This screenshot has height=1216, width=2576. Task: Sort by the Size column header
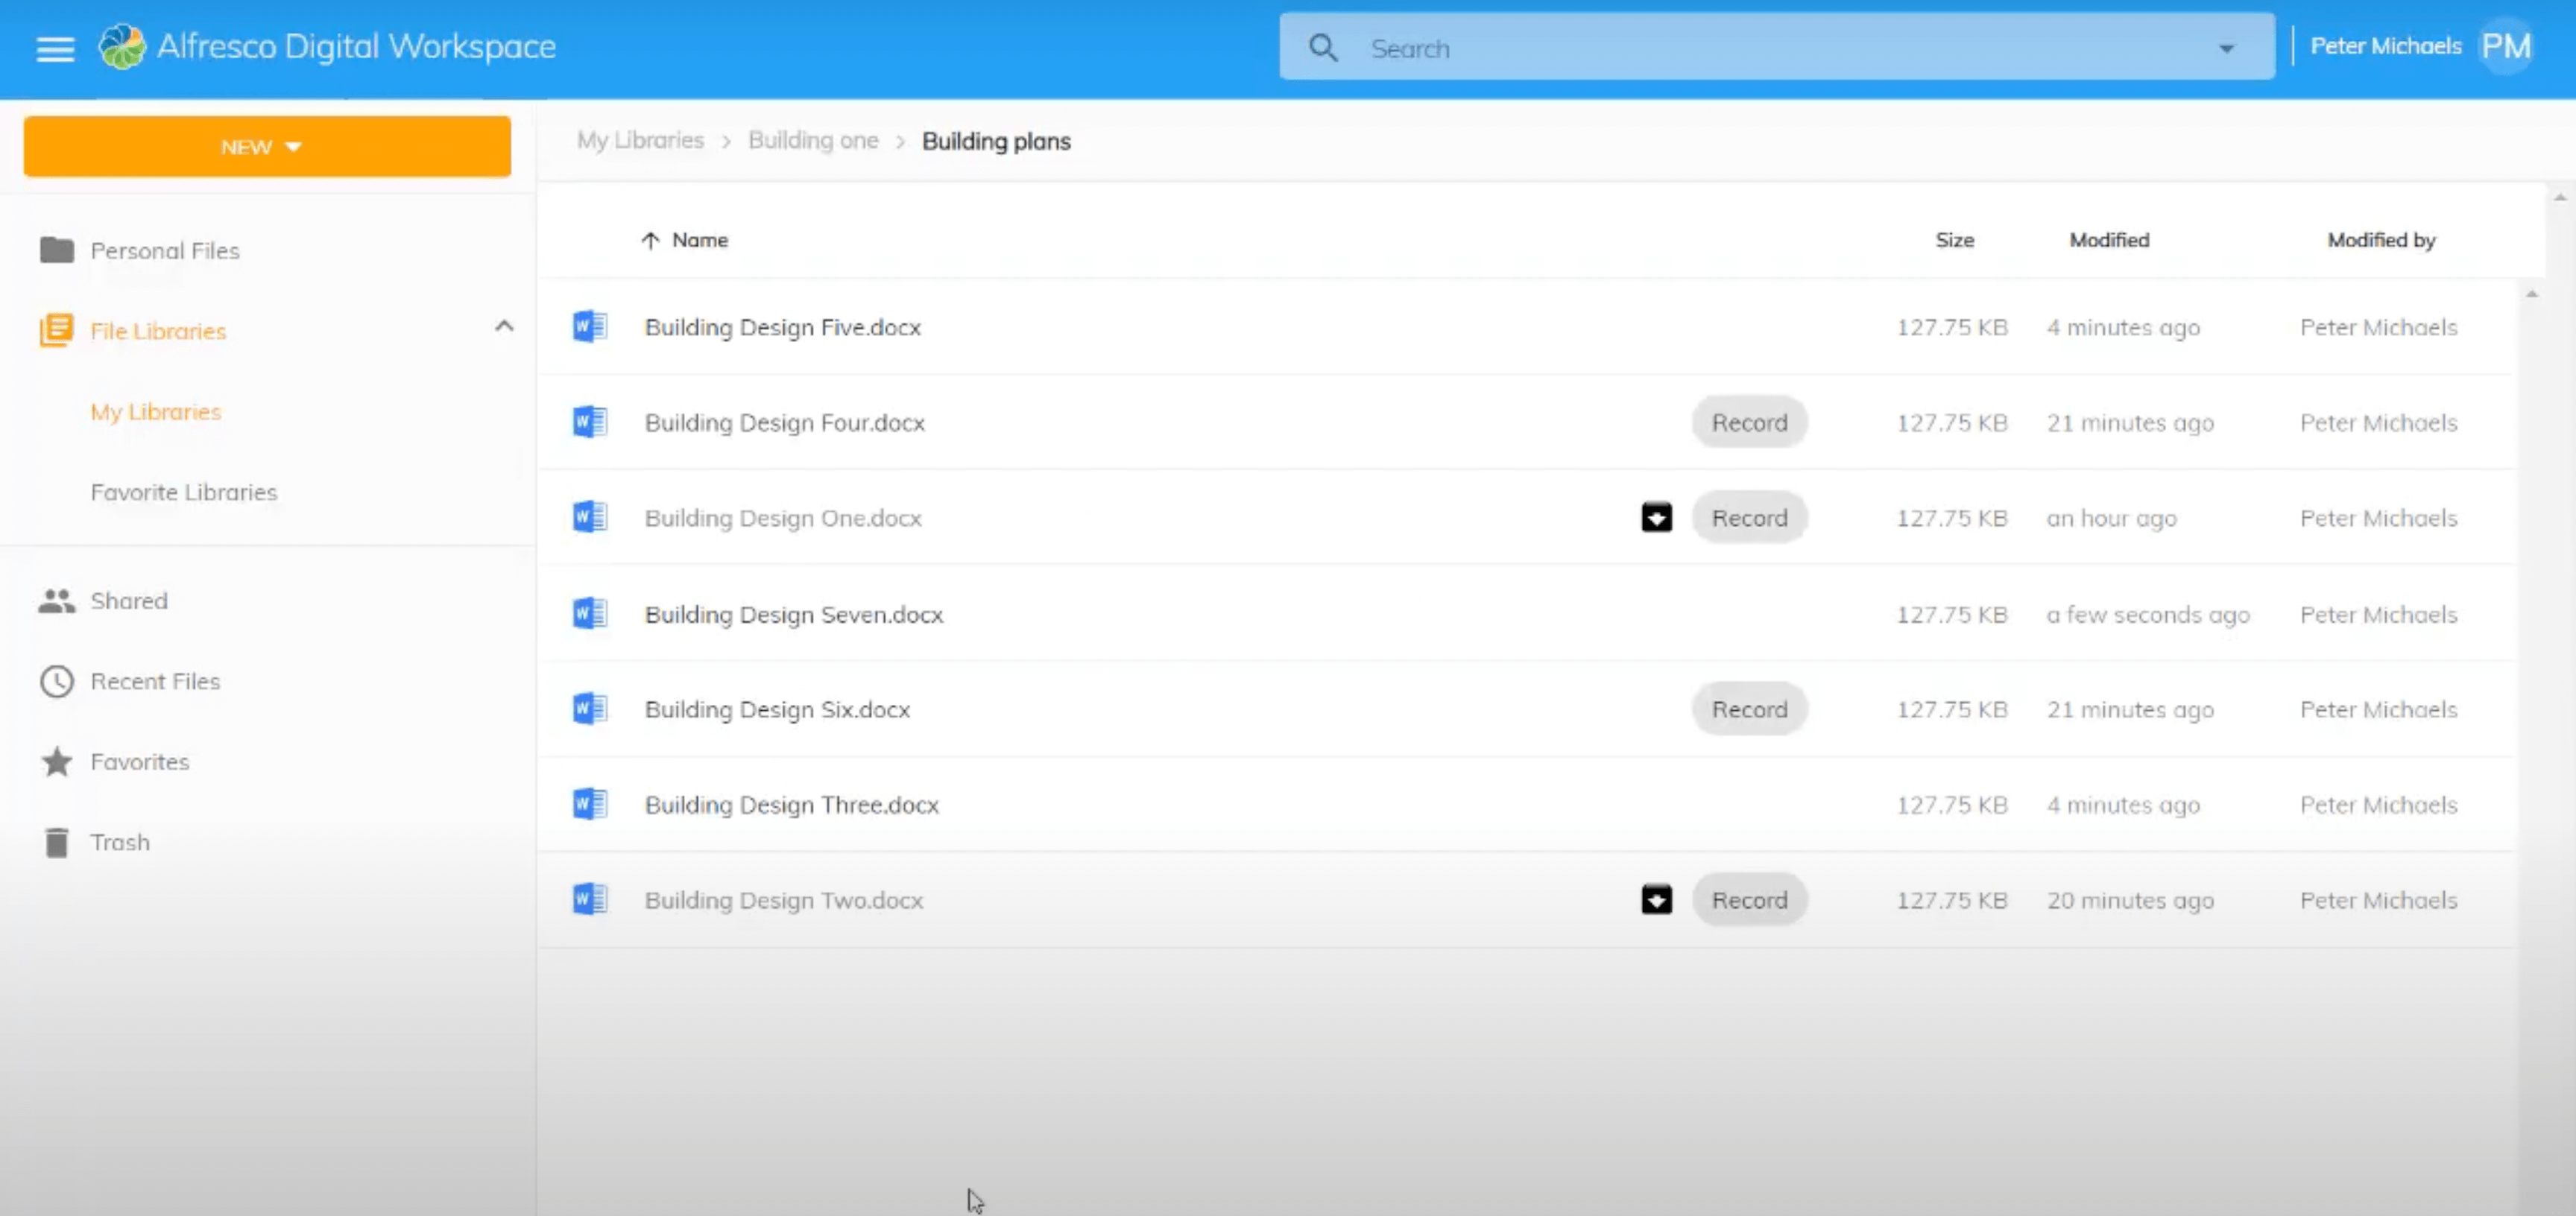[x=1954, y=240]
